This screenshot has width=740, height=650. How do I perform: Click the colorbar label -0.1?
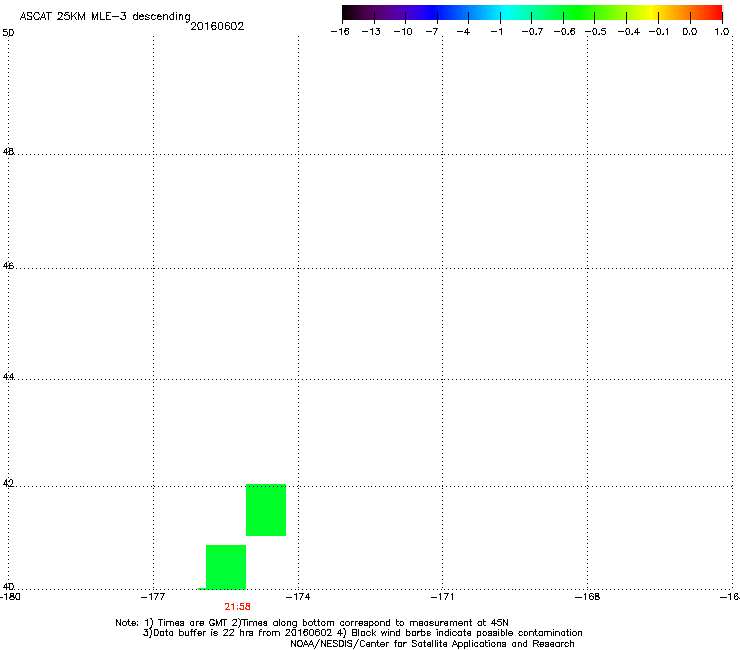659,32
